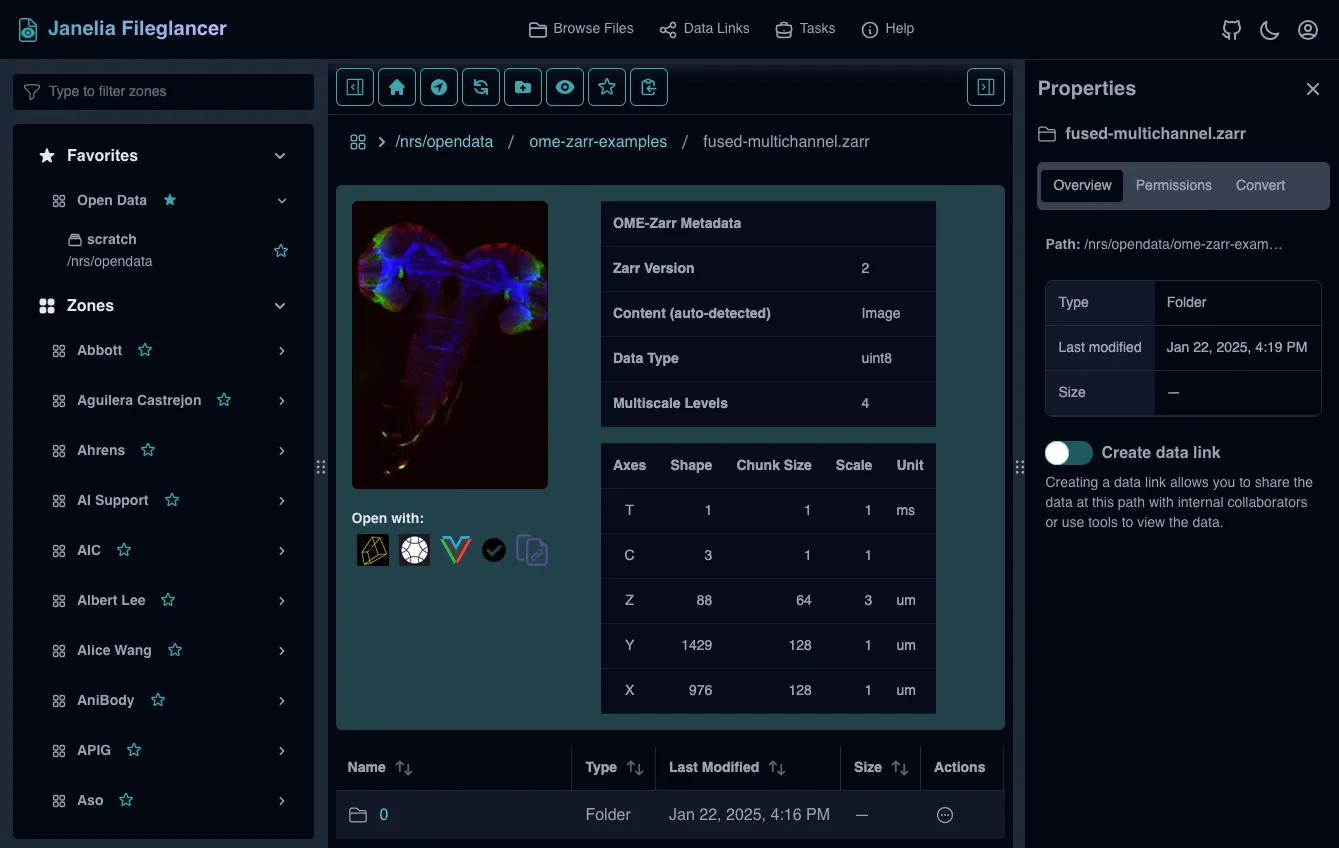Switch to the Permissions tab
The height and width of the screenshot is (848, 1339).
(1173, 185)
